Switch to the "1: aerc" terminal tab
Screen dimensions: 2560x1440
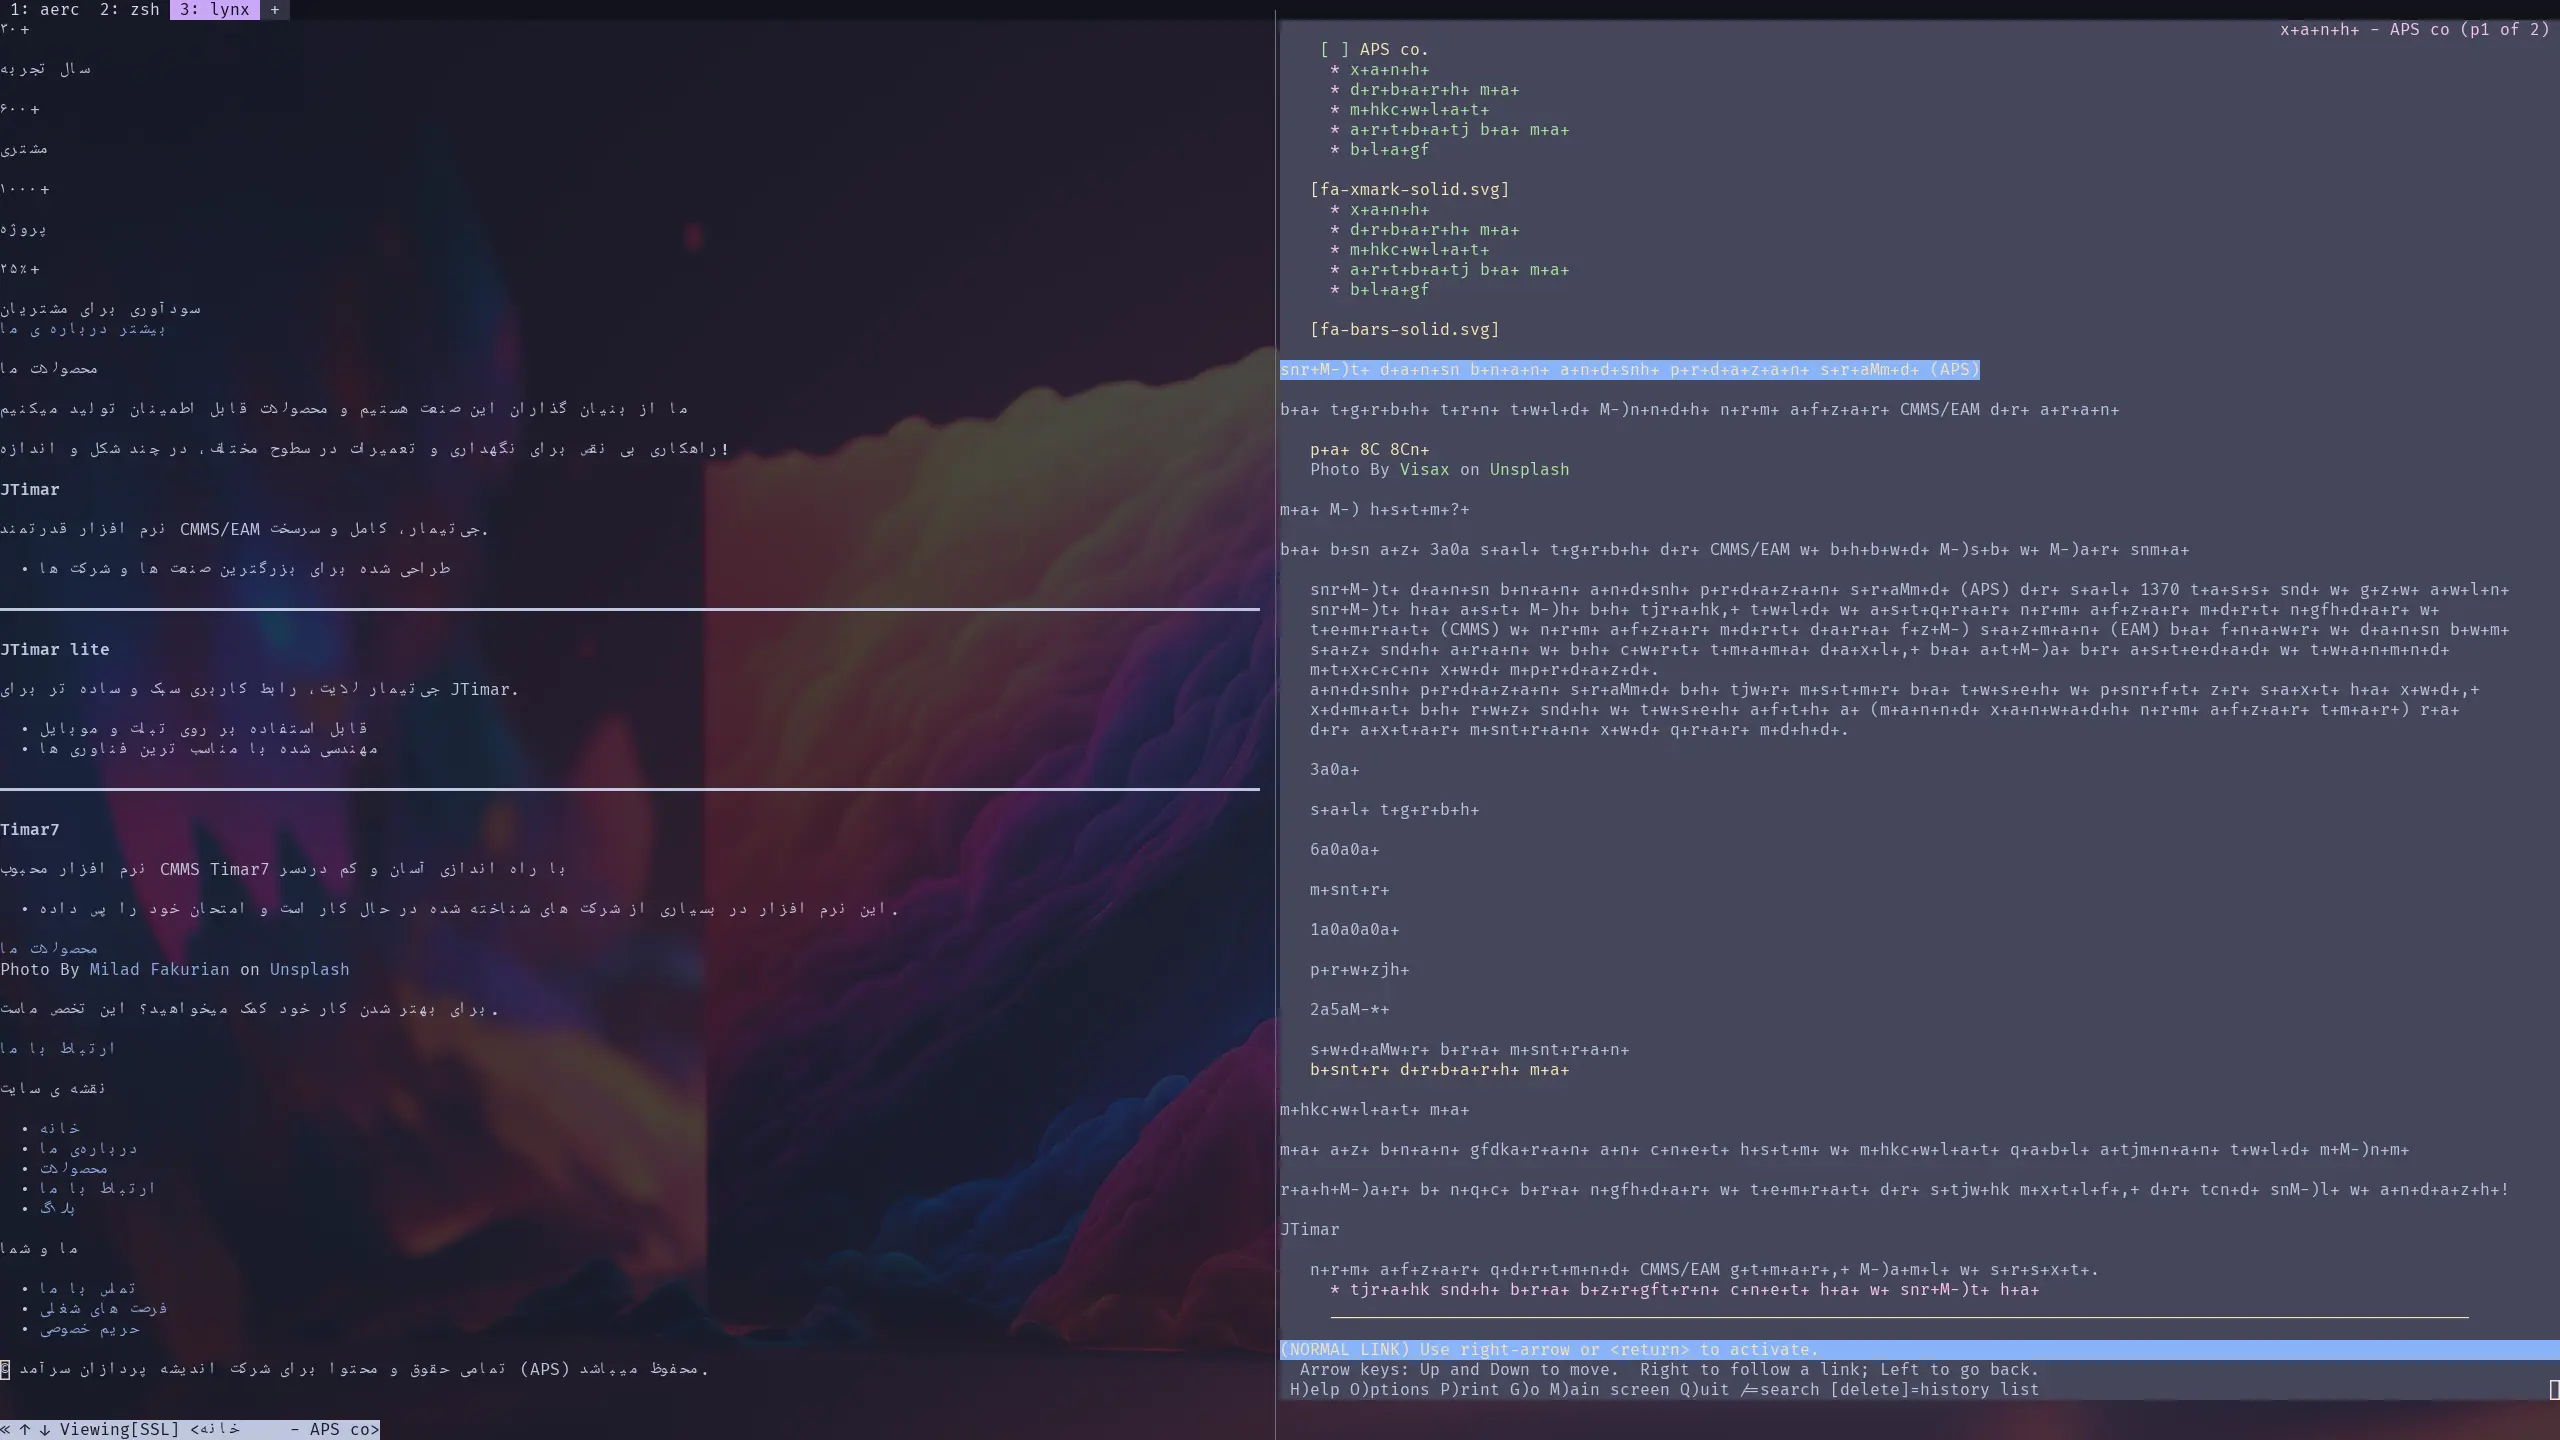[x=44, y=9]
